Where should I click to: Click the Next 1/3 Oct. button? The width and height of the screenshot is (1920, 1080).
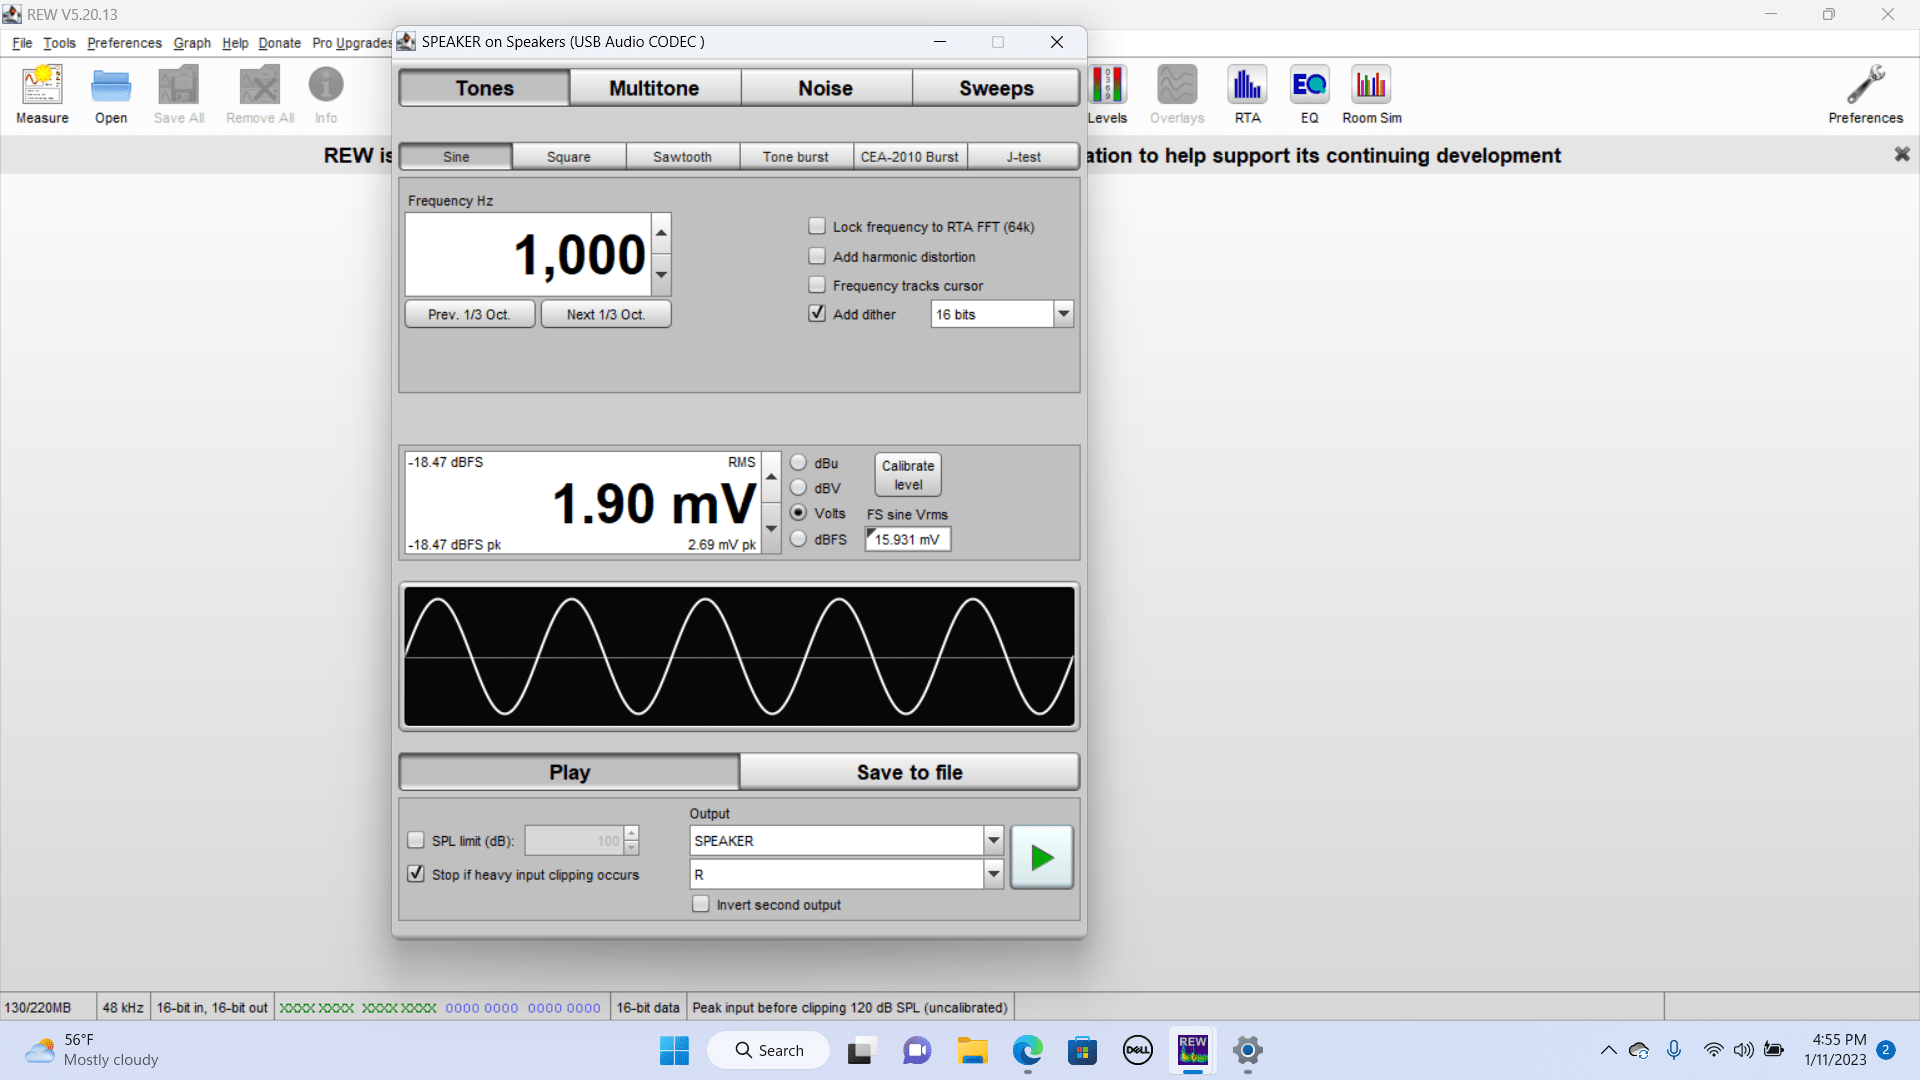(x=606, y=314)
